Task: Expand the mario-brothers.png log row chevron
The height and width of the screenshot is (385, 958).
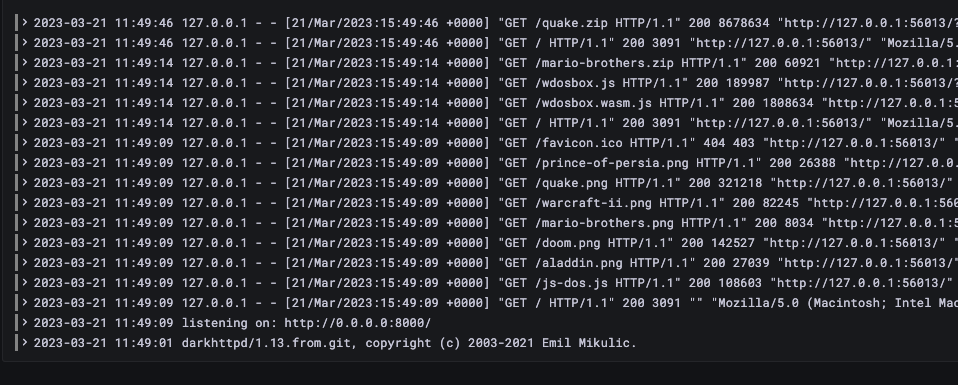Action: [25, 222]
